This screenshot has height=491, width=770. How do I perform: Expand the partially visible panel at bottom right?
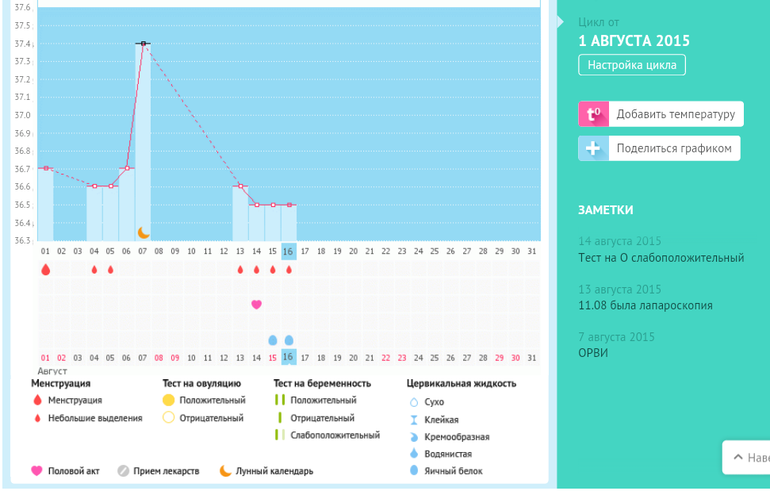click(746, 457)
